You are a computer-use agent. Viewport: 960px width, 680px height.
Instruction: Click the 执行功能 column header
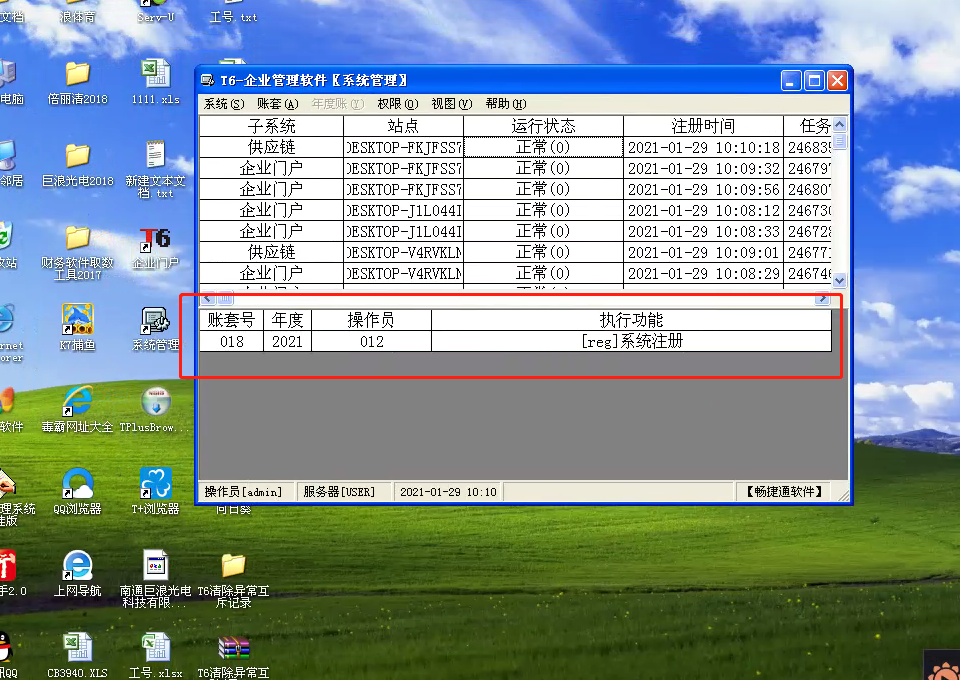coord(631,320)
